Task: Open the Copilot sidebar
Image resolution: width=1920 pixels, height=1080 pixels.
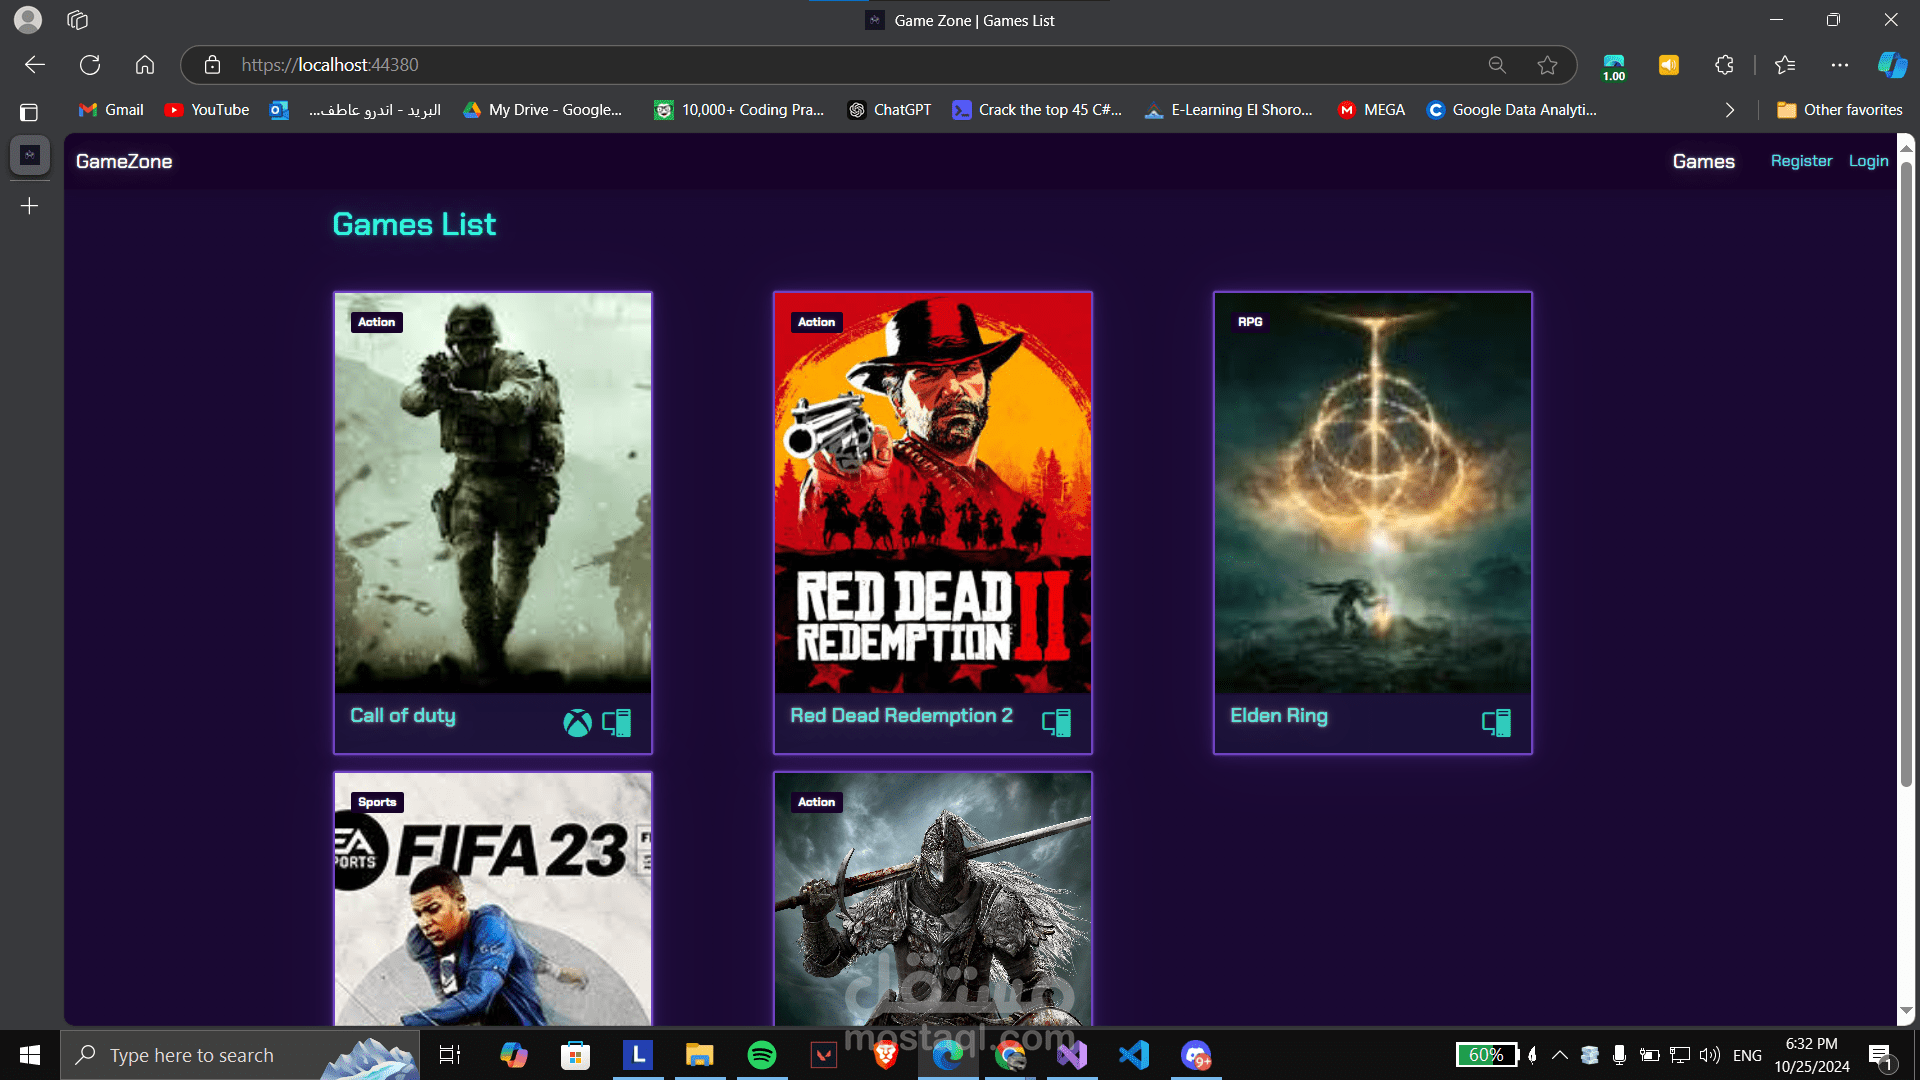Action: [1892, 65]
